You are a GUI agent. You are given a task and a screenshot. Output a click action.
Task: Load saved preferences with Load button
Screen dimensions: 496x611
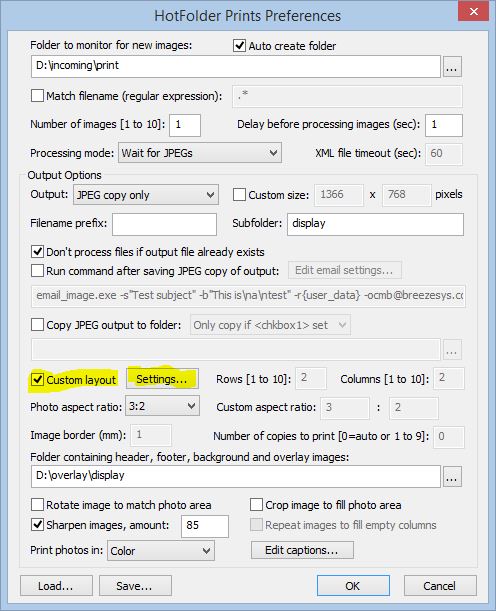(56, 586)
